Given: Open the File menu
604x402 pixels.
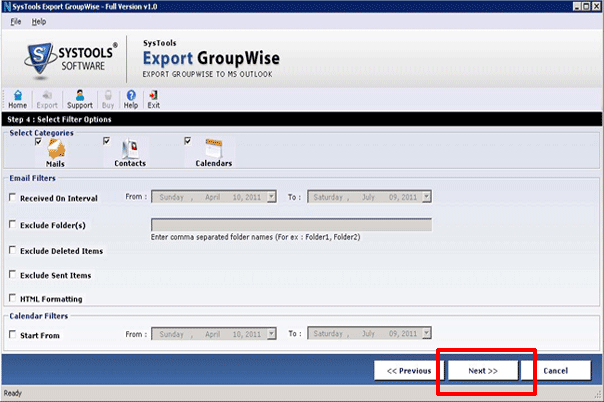Looking at the screenshot, I should pos(16,21).
